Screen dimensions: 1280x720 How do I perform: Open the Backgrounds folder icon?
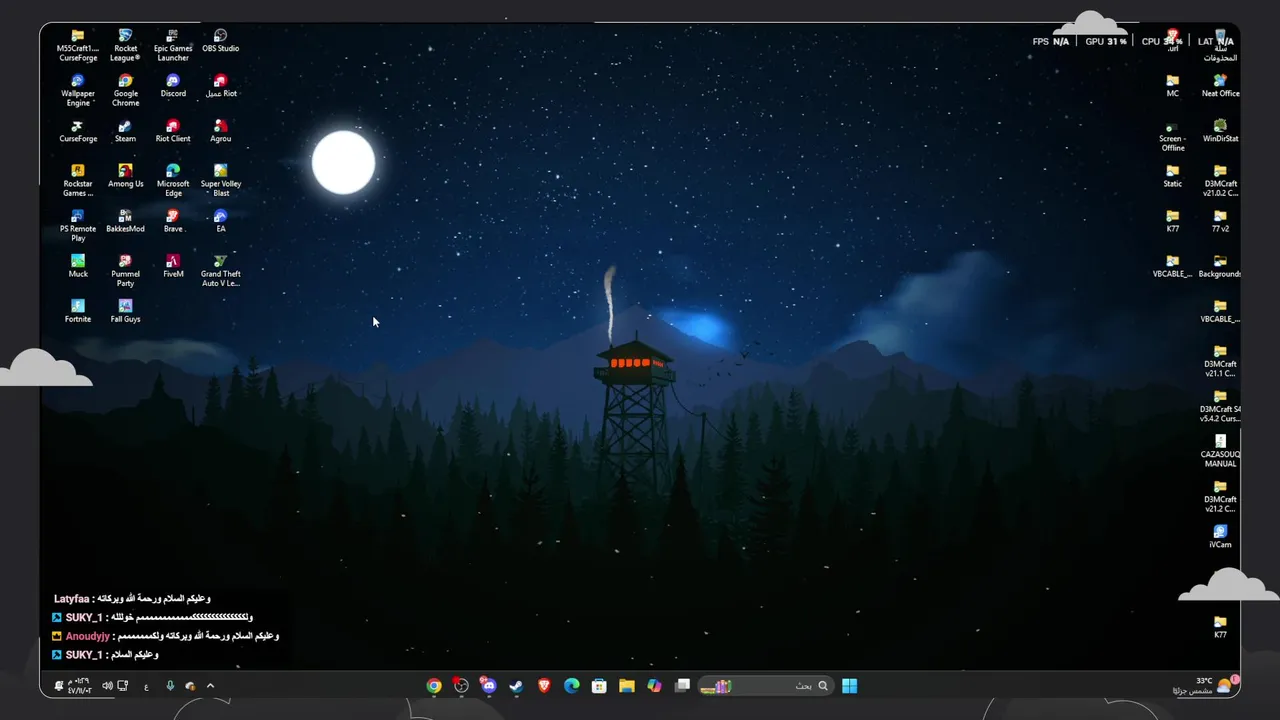coord(1220,266)
